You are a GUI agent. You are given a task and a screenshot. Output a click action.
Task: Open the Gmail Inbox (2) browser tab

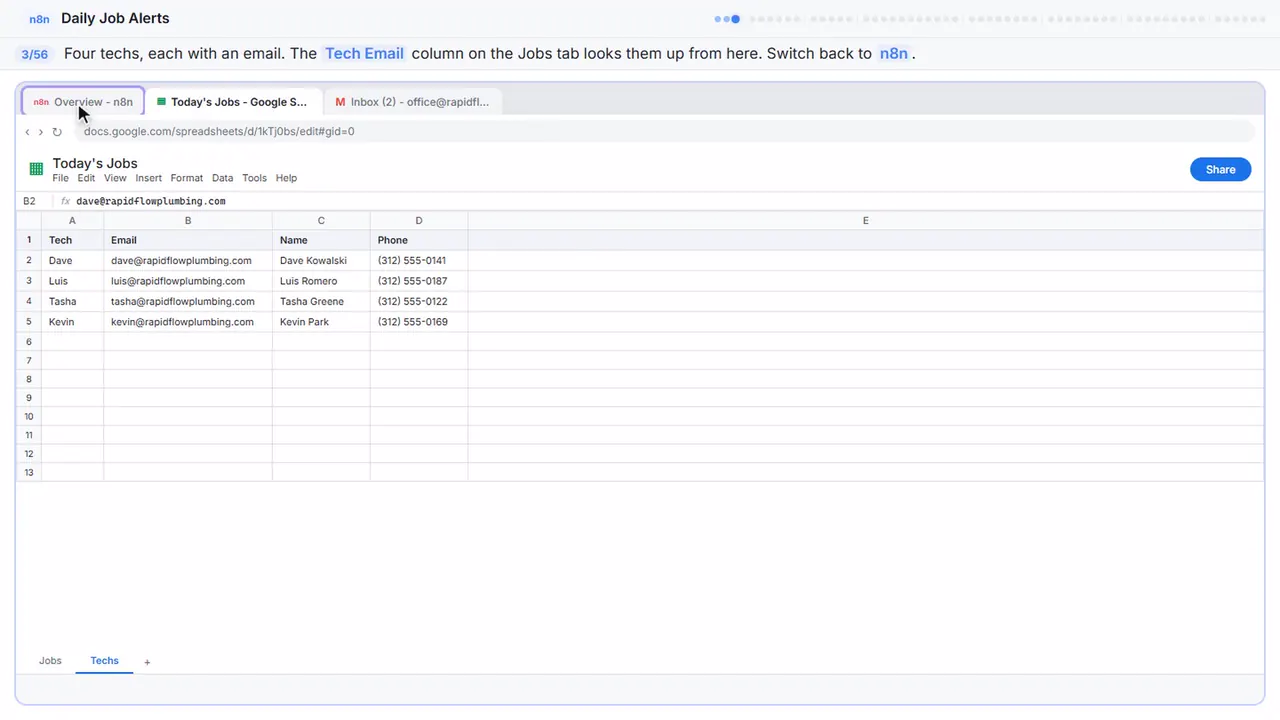tap(412, 102)
